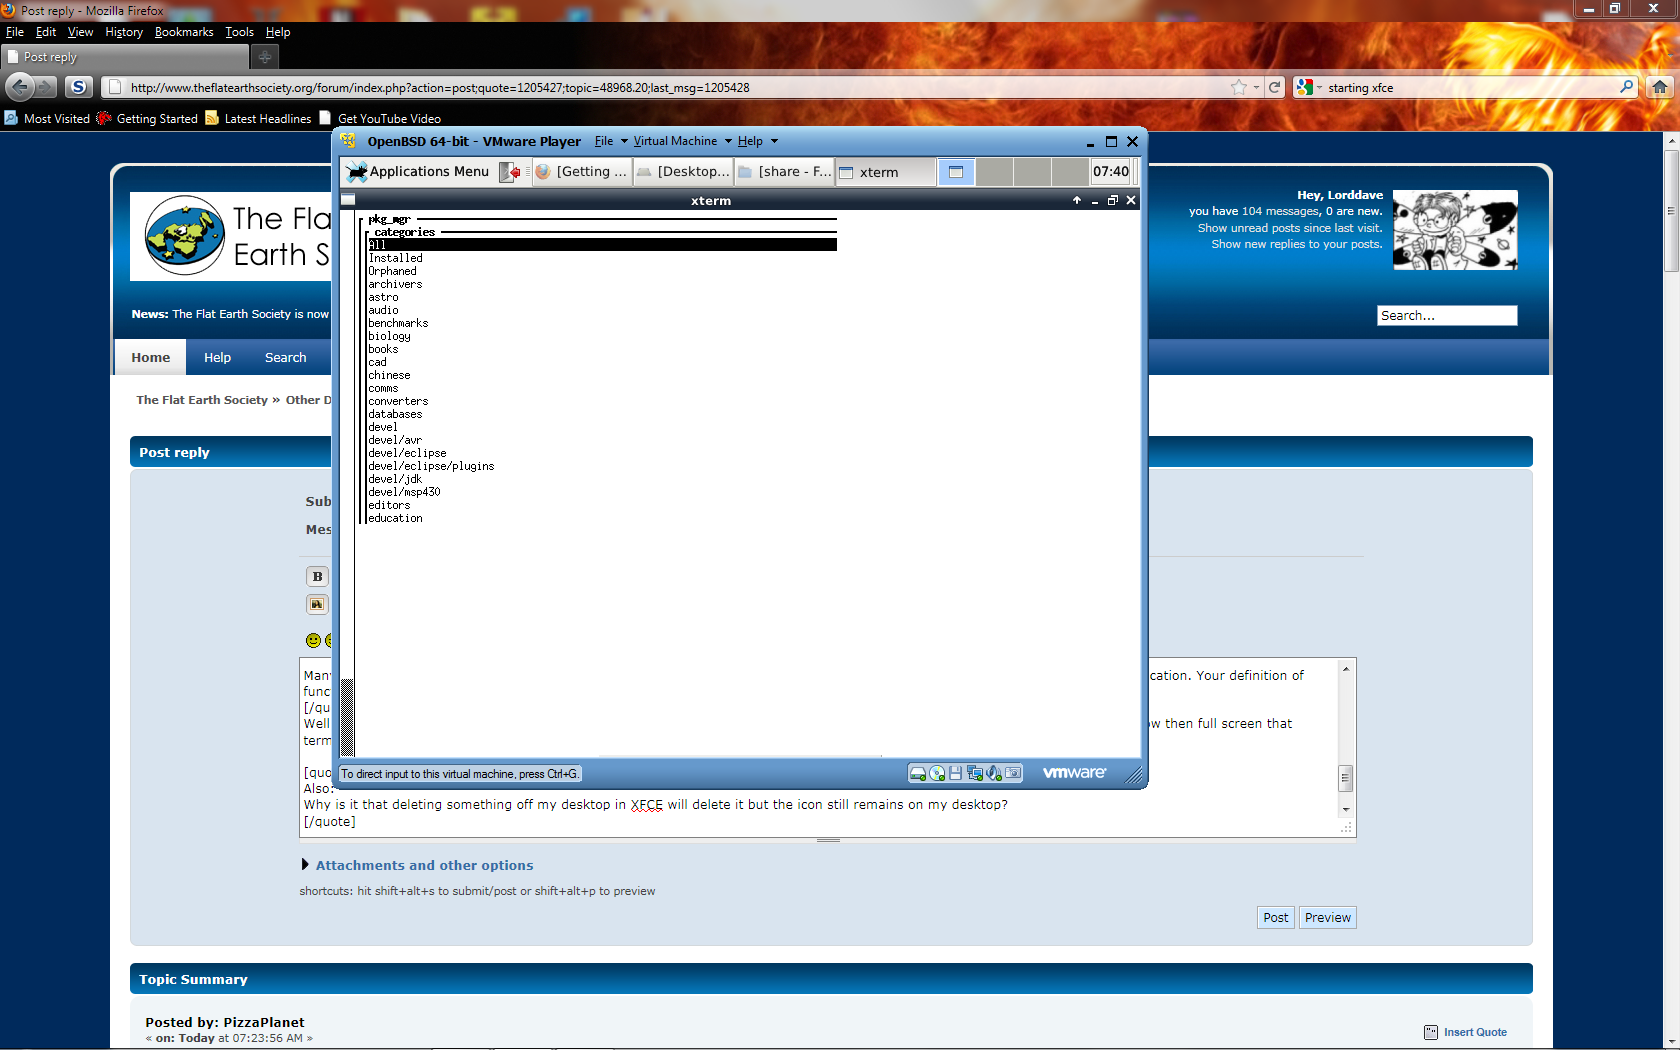Click the Preview button
This screenshot has width=1680, height=1050.
[x=1328, y=917]
